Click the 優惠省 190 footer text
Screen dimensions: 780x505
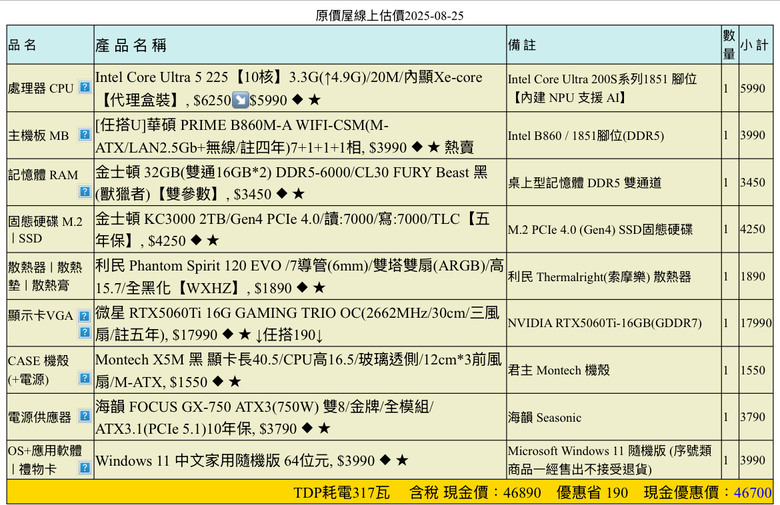[592, 493]
